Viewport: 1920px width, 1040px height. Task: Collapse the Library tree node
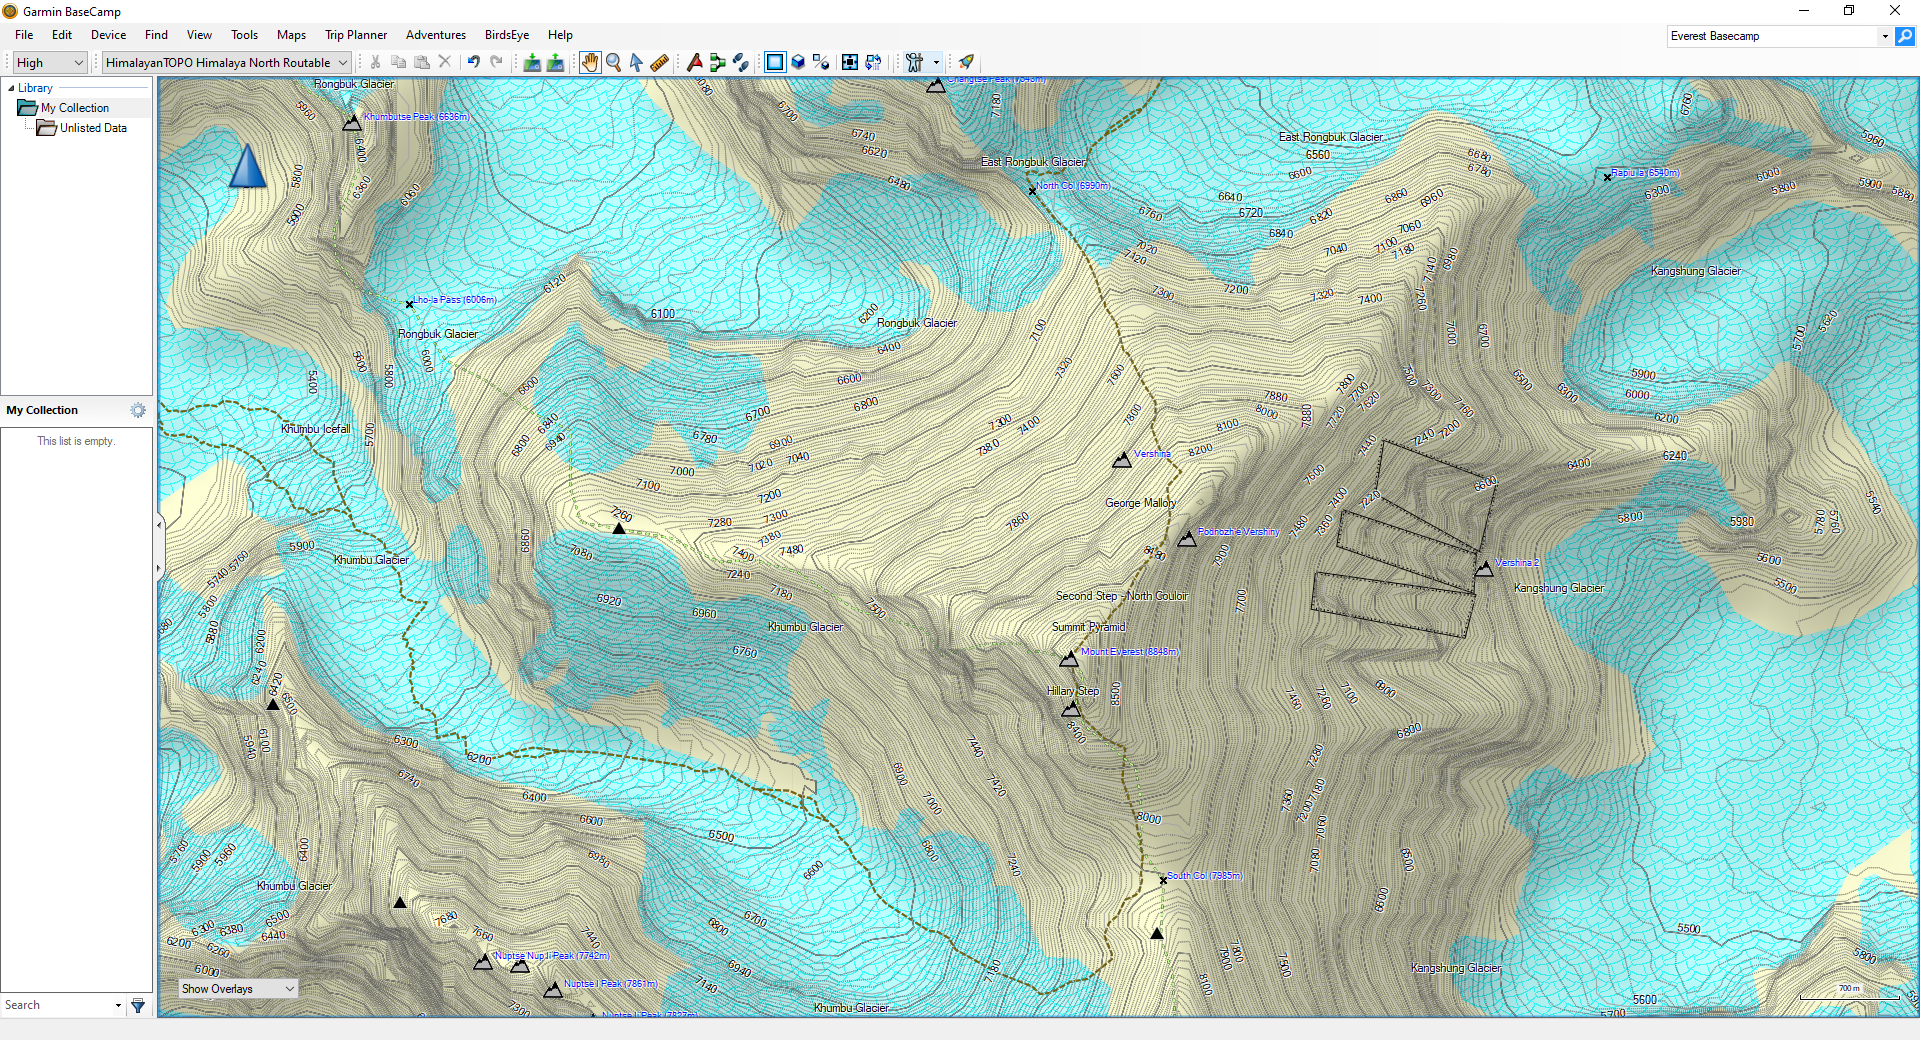pos(11,88)
